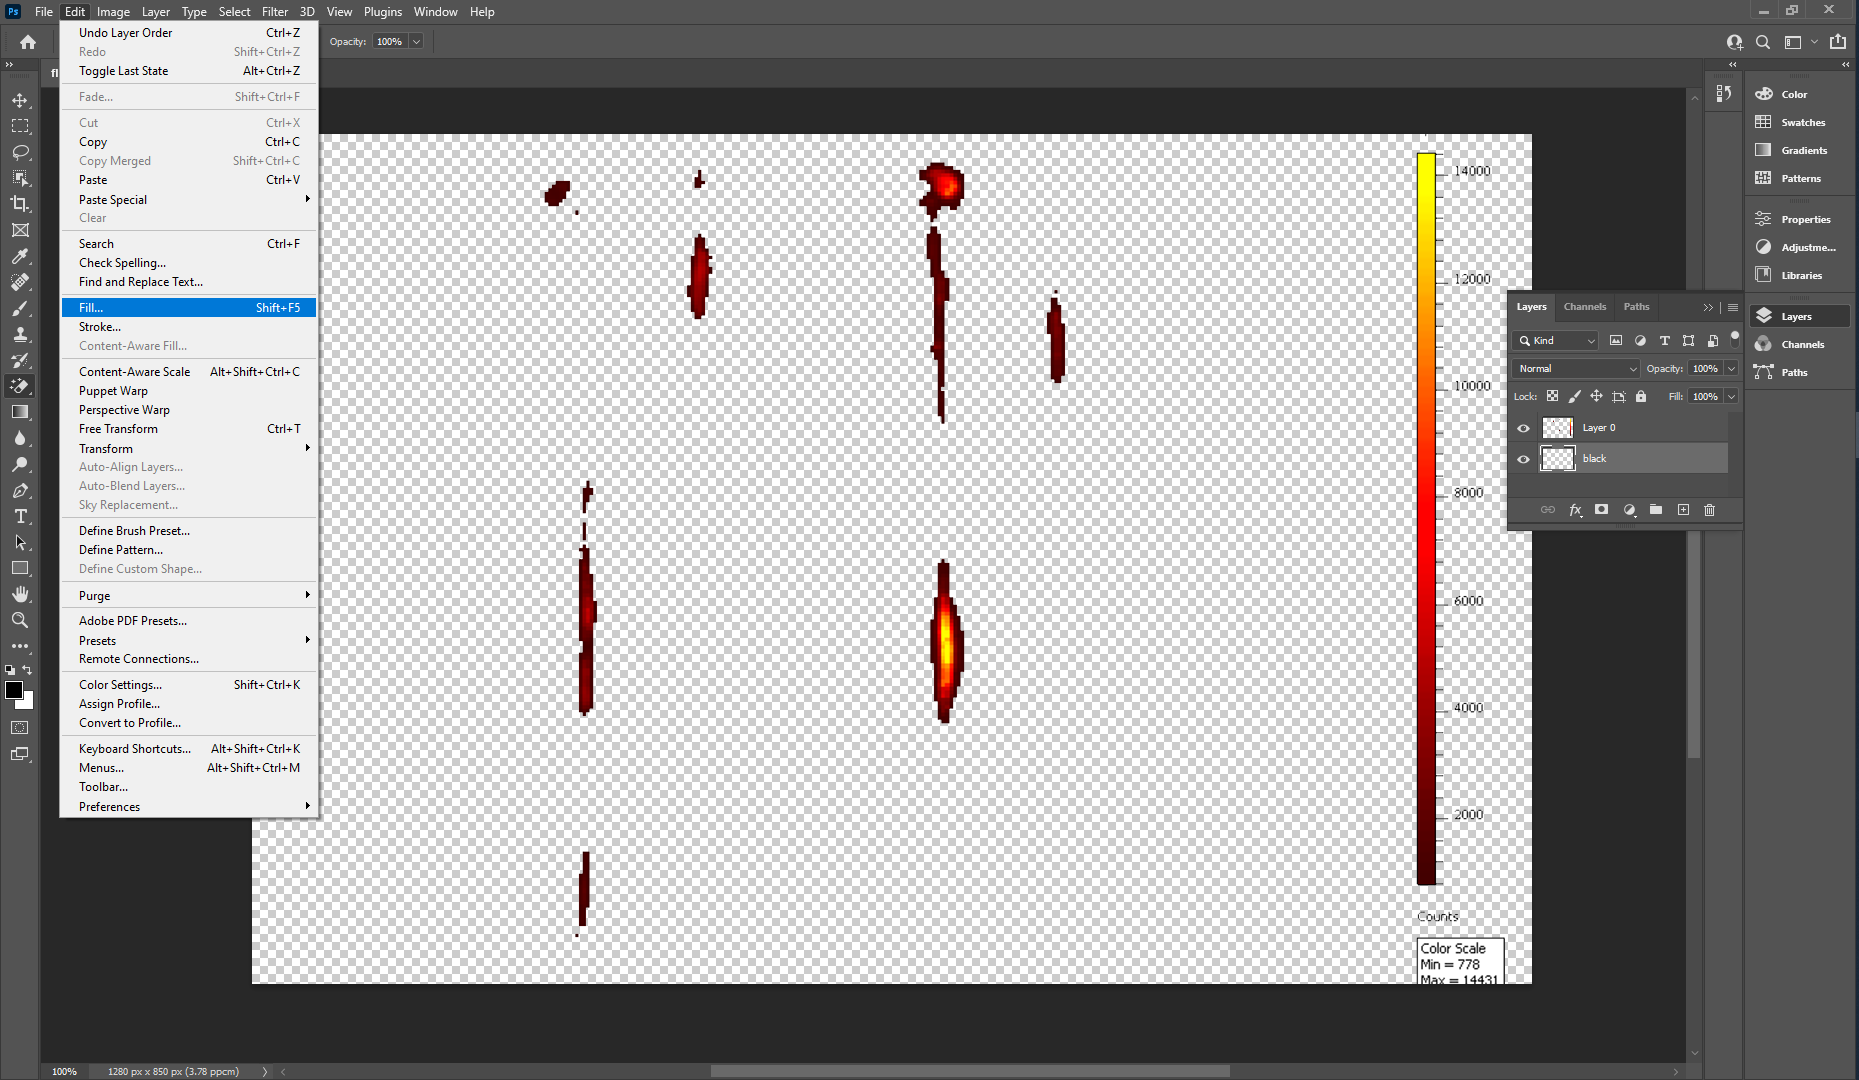Open the Swatches panel
Screen dimensions: 1859x1080
(x=1802, y=122)
